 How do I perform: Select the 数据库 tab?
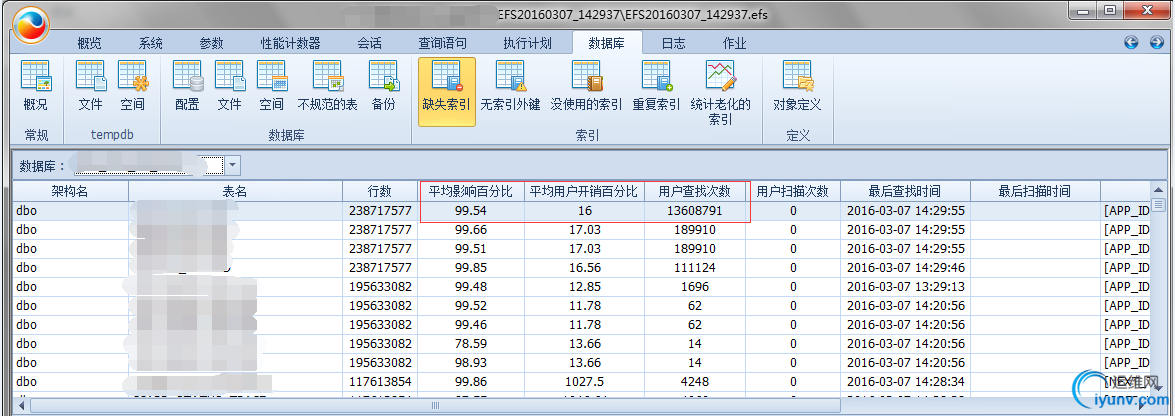point(605,43)
